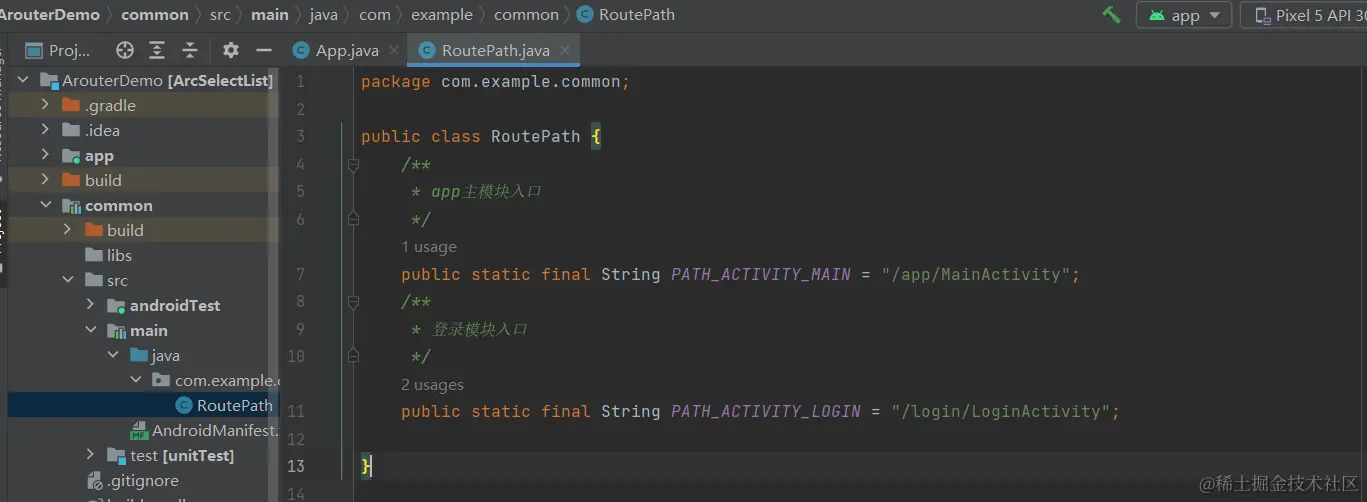
Task: Hide the Project panel with minus icon
Action: click(x=264, y=50)
